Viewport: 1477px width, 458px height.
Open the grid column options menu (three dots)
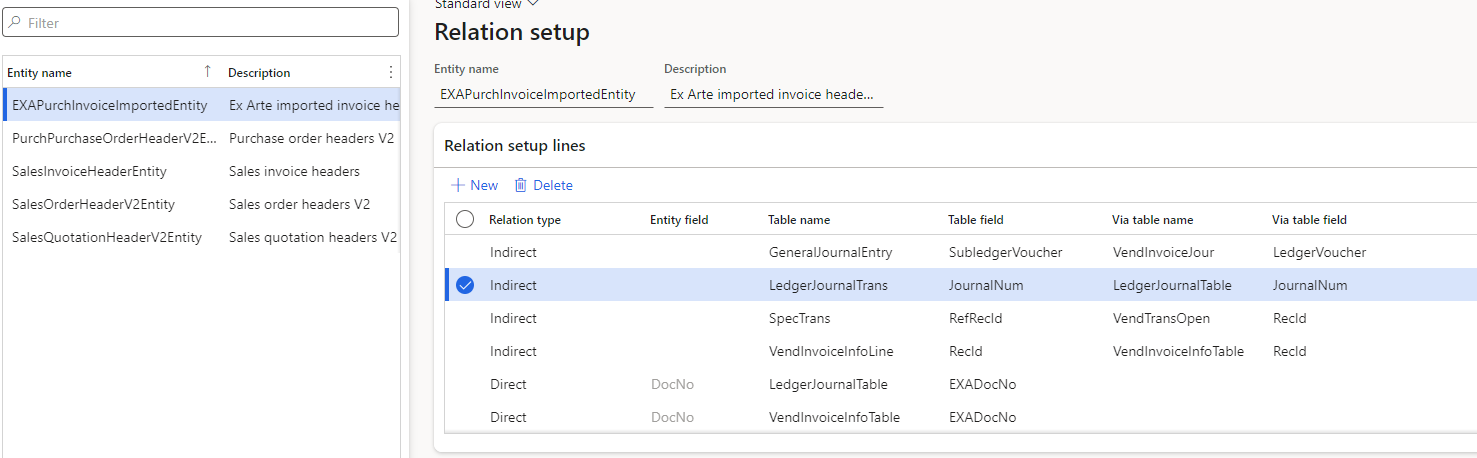point(390,72)
